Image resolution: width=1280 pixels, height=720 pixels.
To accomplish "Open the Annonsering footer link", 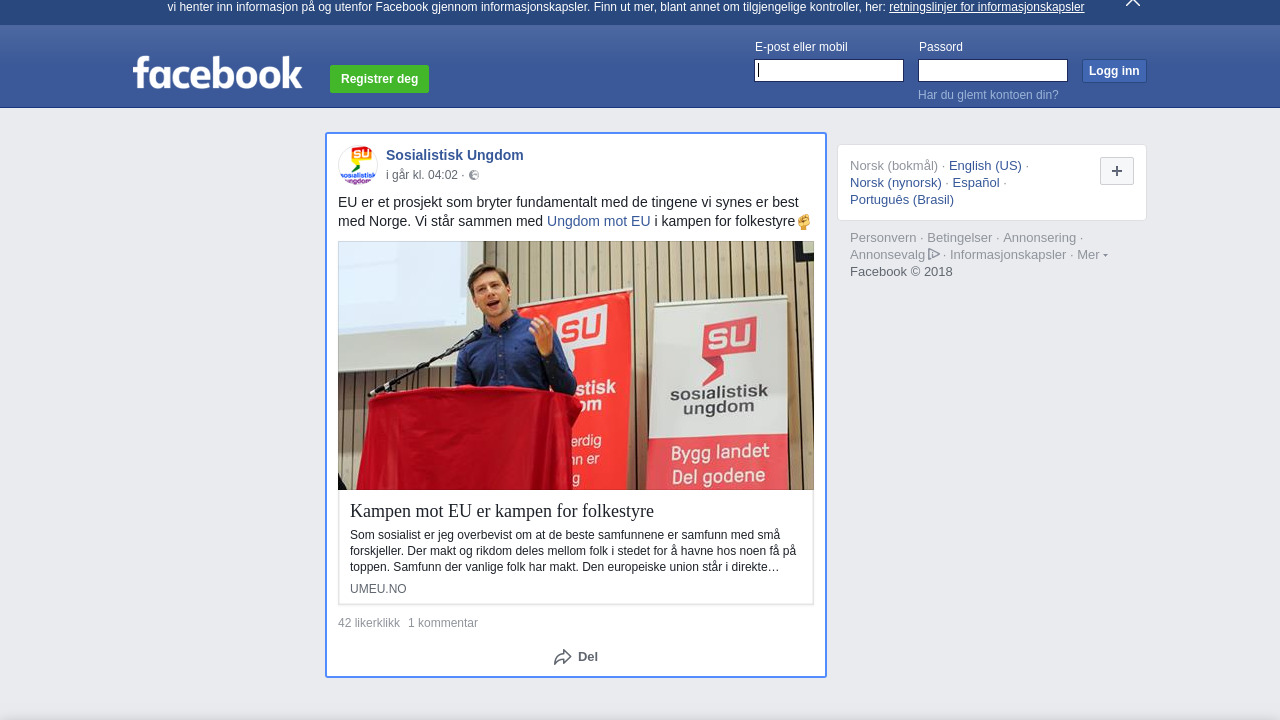I will point(1040,238).
